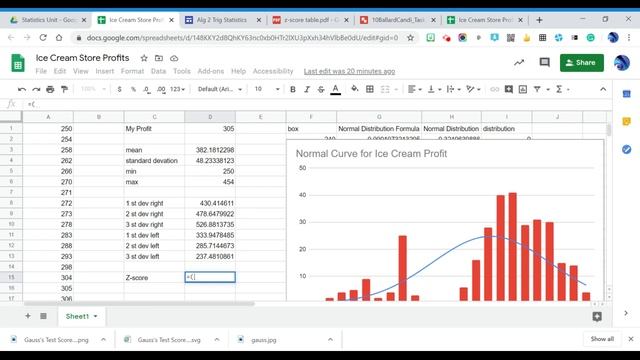Switch to Alg 2 Trig Statistics tab
640x360 pixels.
pyautogui.click(x=222, y=20)
